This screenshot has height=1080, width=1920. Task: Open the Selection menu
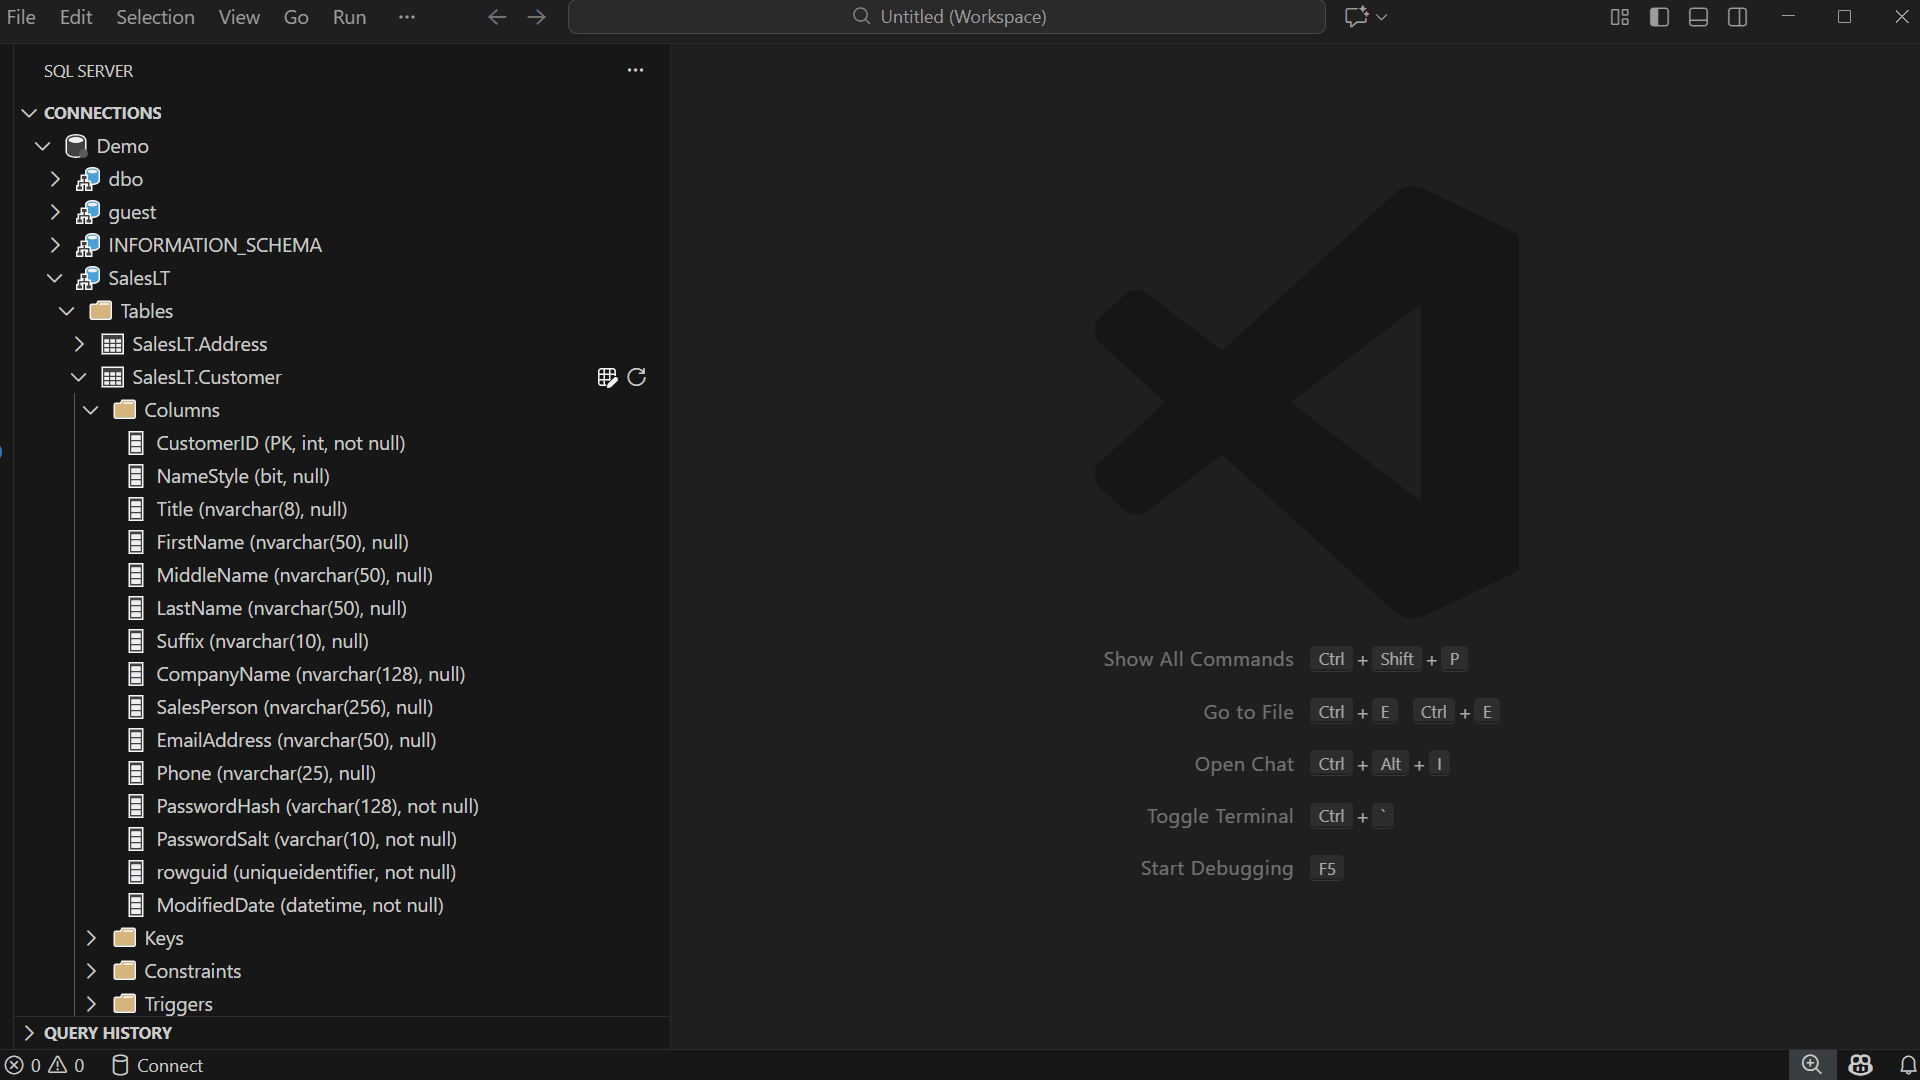coord(155,17)
